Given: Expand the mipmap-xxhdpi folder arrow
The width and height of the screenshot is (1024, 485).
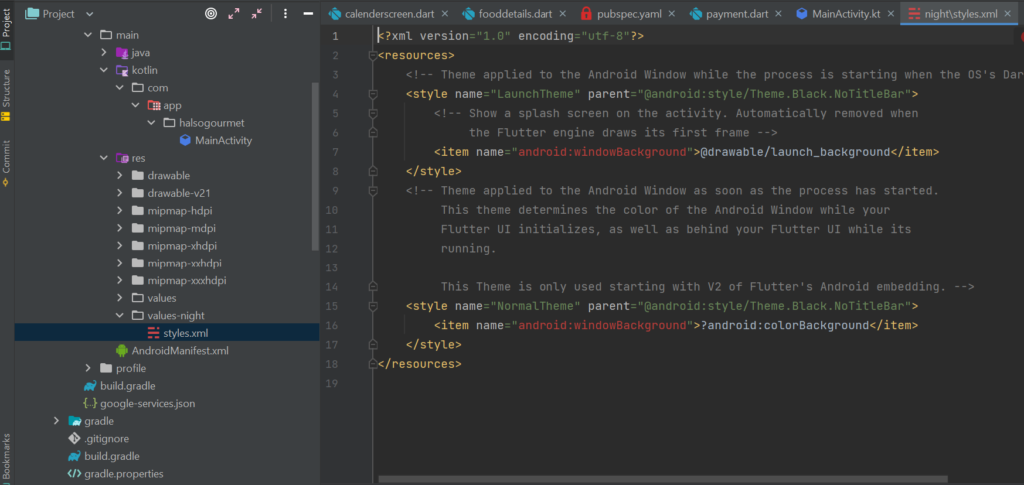Looking at the screenshot, I should pyautogui.click(x=120, y=263).
